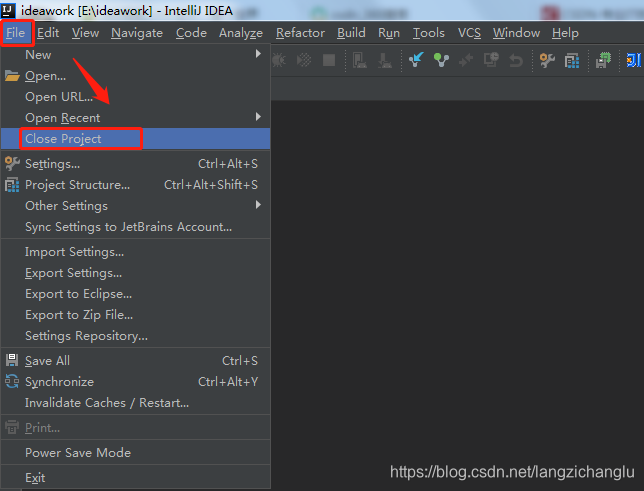Image resolution: width=644 pixels, height=491 pixels.
Task: Open the Edit menu
Action: pyautogui.click(x=48, y=33)
